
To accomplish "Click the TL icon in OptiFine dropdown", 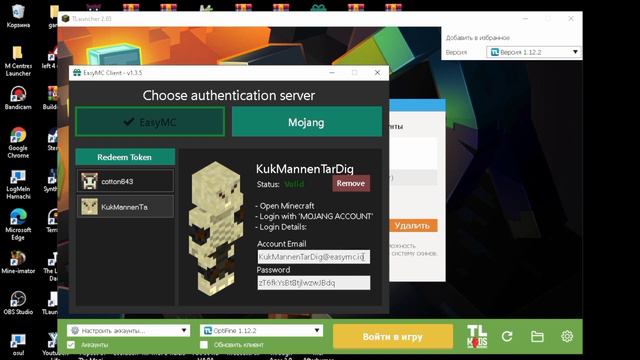I will point(208,331).
